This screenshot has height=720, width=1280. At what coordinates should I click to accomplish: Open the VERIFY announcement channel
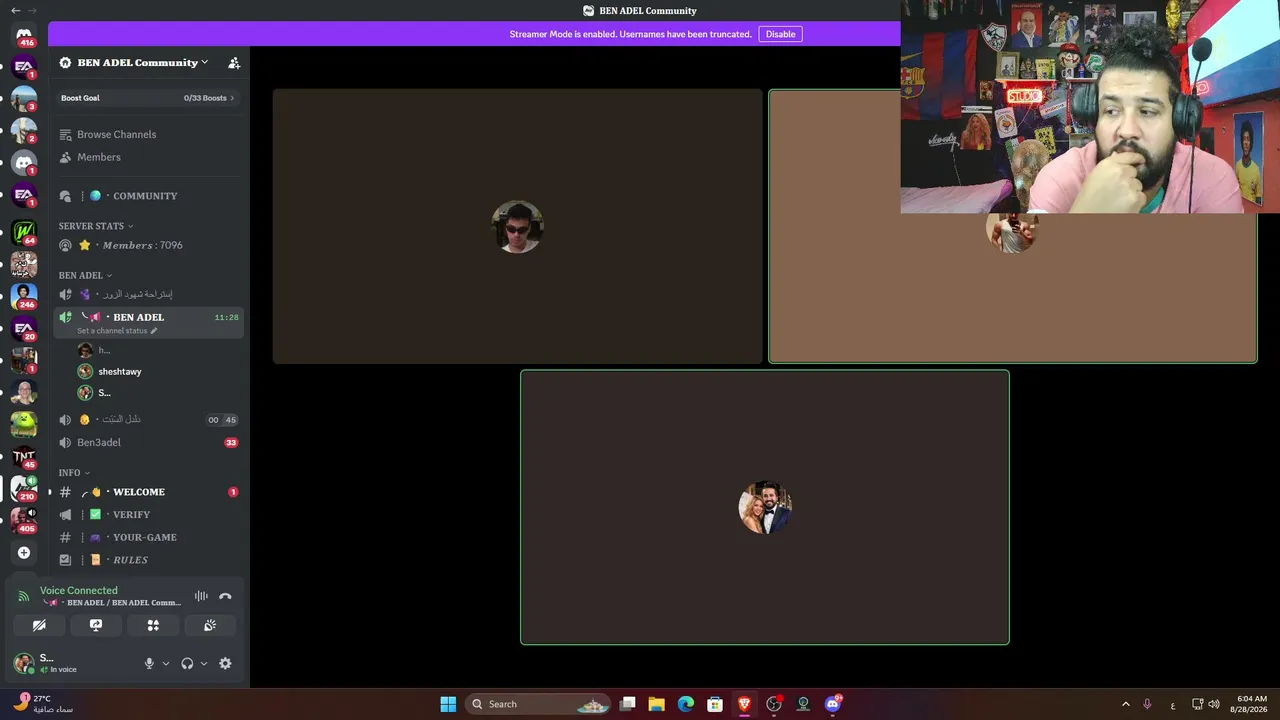coord(148,515)
